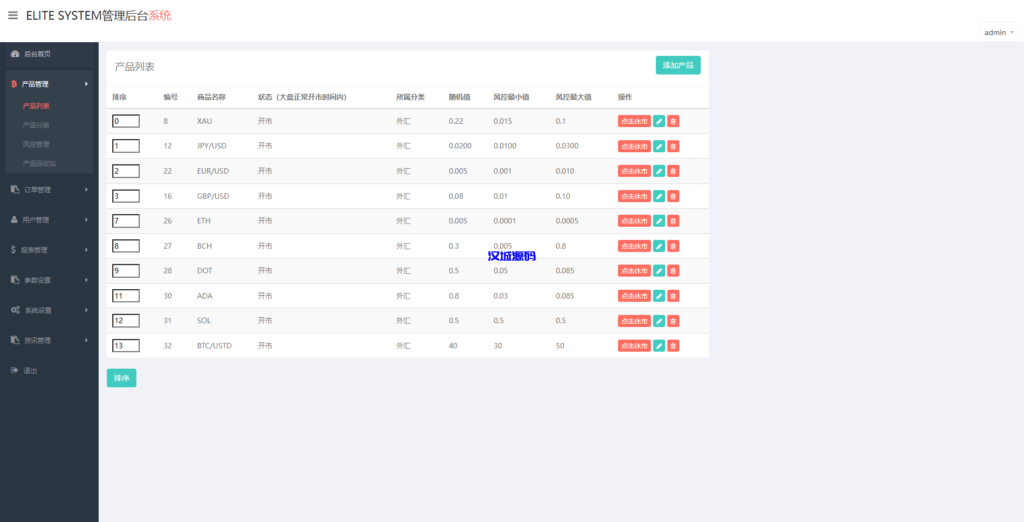
Task: Click the 退出 logout icon in sidebar
Action: 14,370
